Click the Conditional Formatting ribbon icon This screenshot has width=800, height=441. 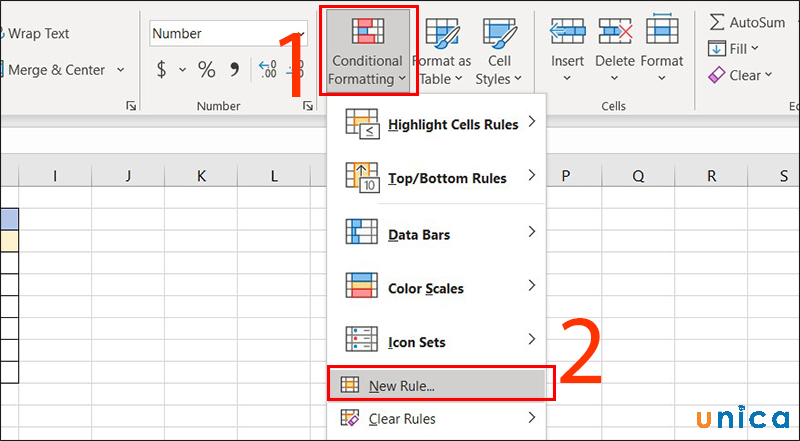pyautogui.click(x=366, y=33)
